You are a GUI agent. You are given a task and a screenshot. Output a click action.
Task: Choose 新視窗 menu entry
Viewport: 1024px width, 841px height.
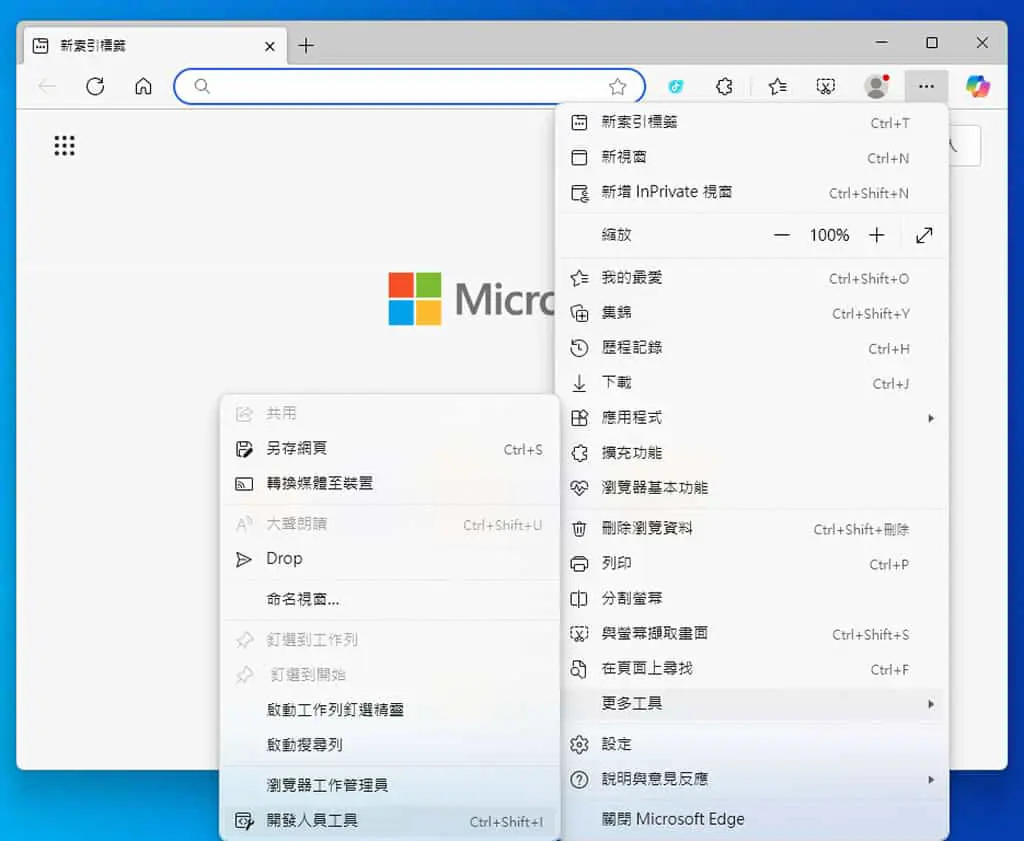pos(752,157)
